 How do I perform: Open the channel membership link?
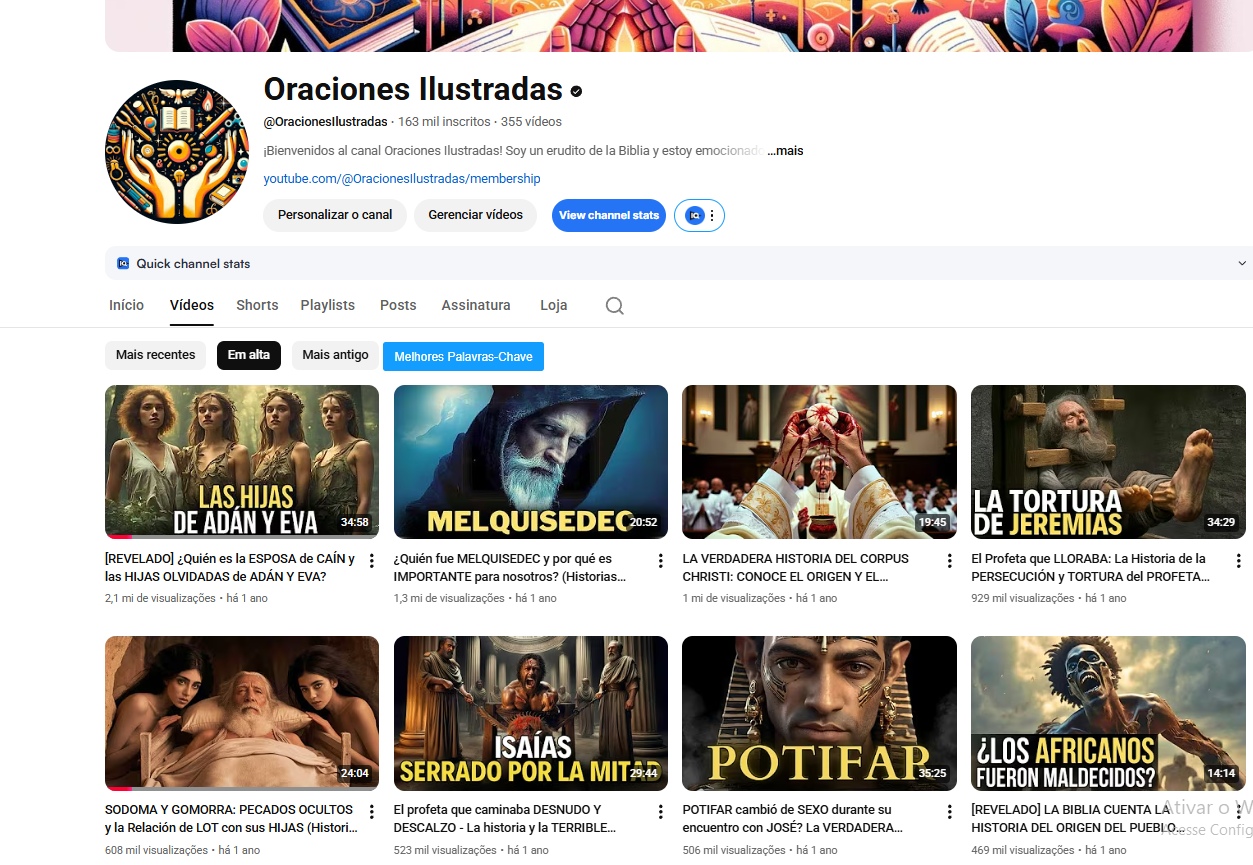tap(402, 179)
